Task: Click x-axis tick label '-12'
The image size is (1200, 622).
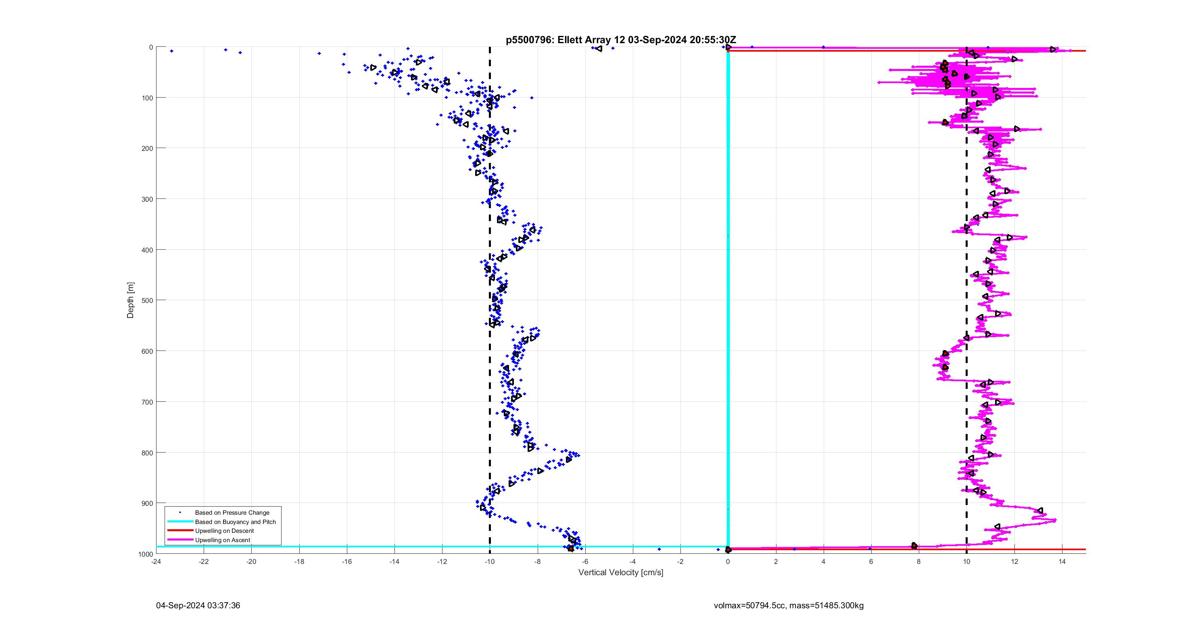Action: pyautogui.click(x=442, y=561)
